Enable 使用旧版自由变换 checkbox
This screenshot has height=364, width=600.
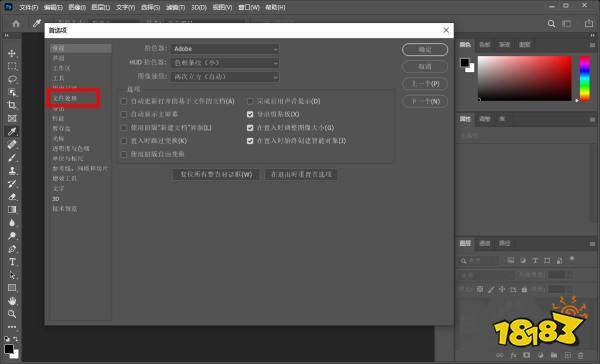point(124,154)
